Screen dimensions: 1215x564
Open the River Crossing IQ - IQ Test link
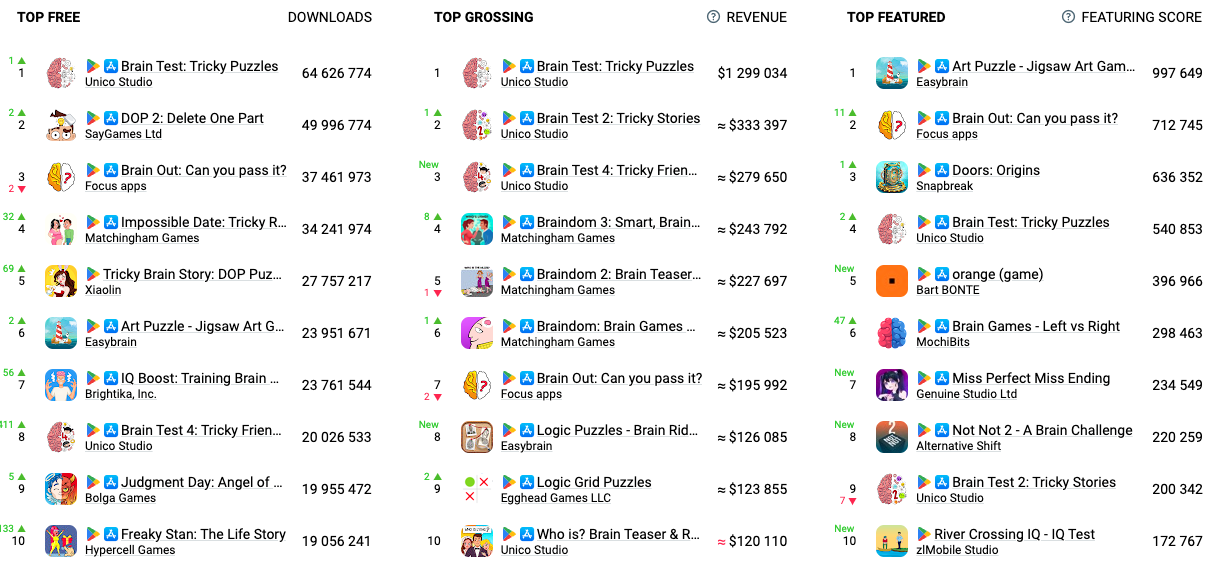1014,534
